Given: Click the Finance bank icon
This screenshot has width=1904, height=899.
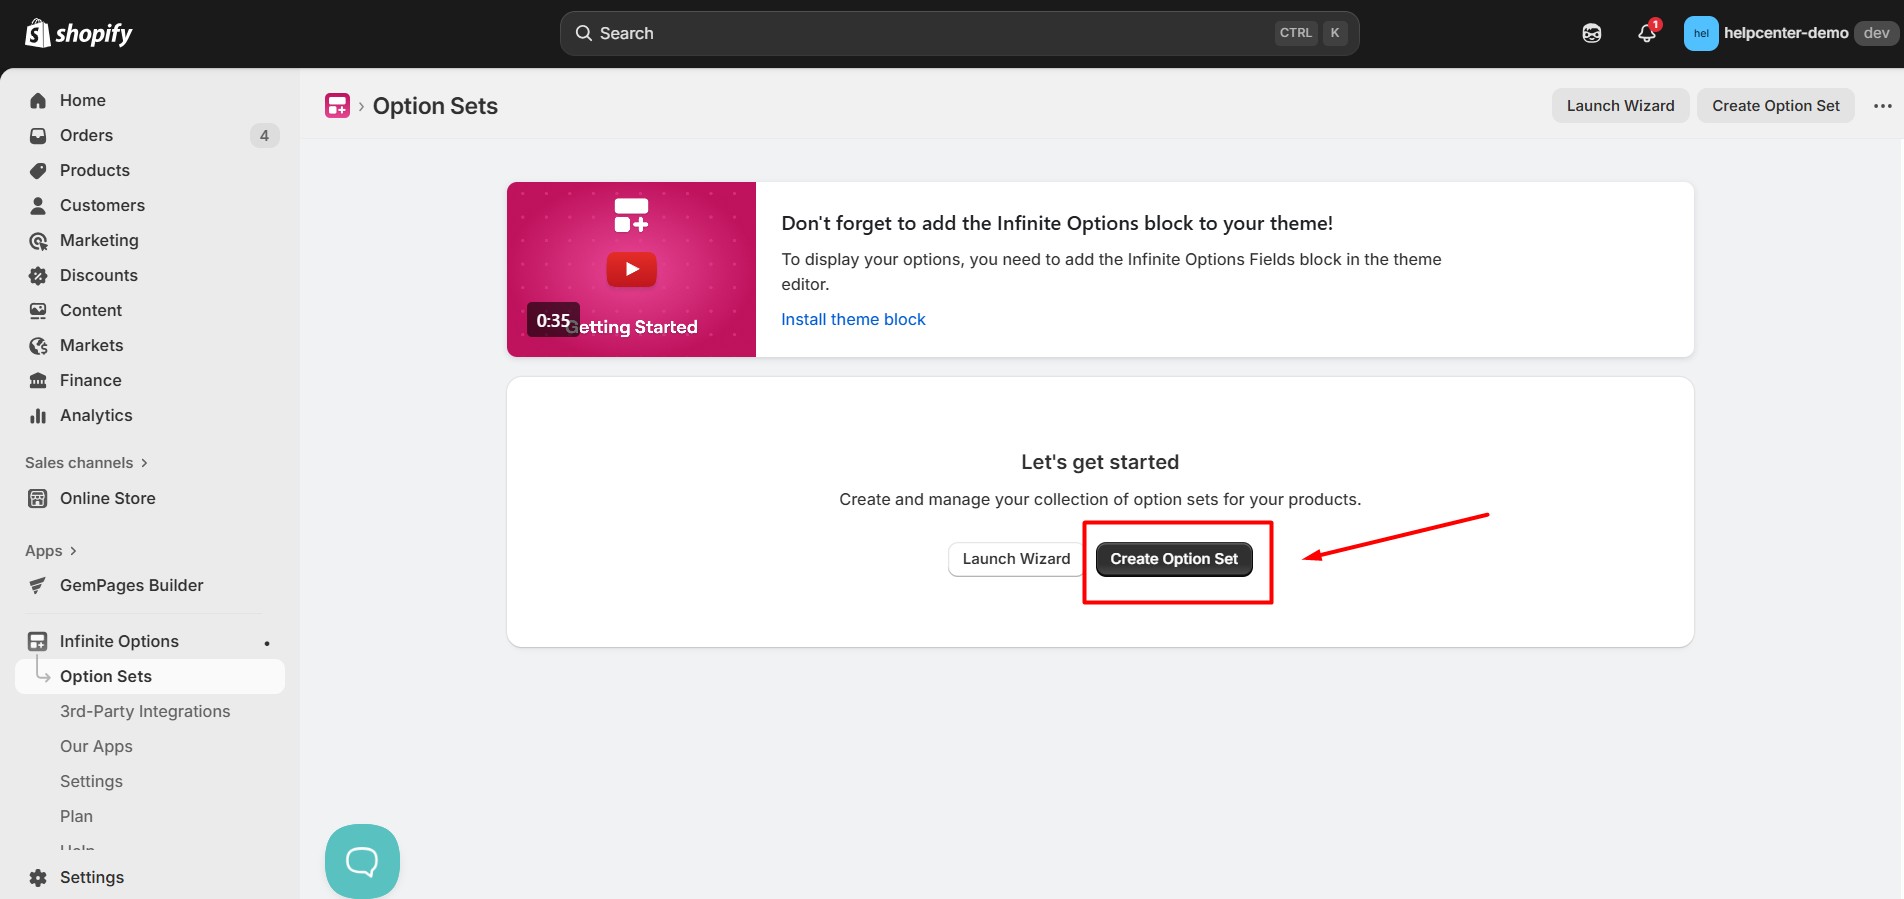Looking at the screenshot, I should click(x=38, y=380).
